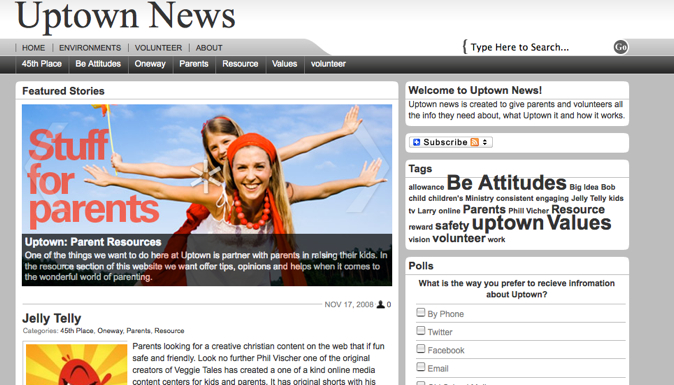Image resolution: width=674 pixels, height=385 pixels.
Task: Click the Bob tag
Action: click(x=608, y=187)
